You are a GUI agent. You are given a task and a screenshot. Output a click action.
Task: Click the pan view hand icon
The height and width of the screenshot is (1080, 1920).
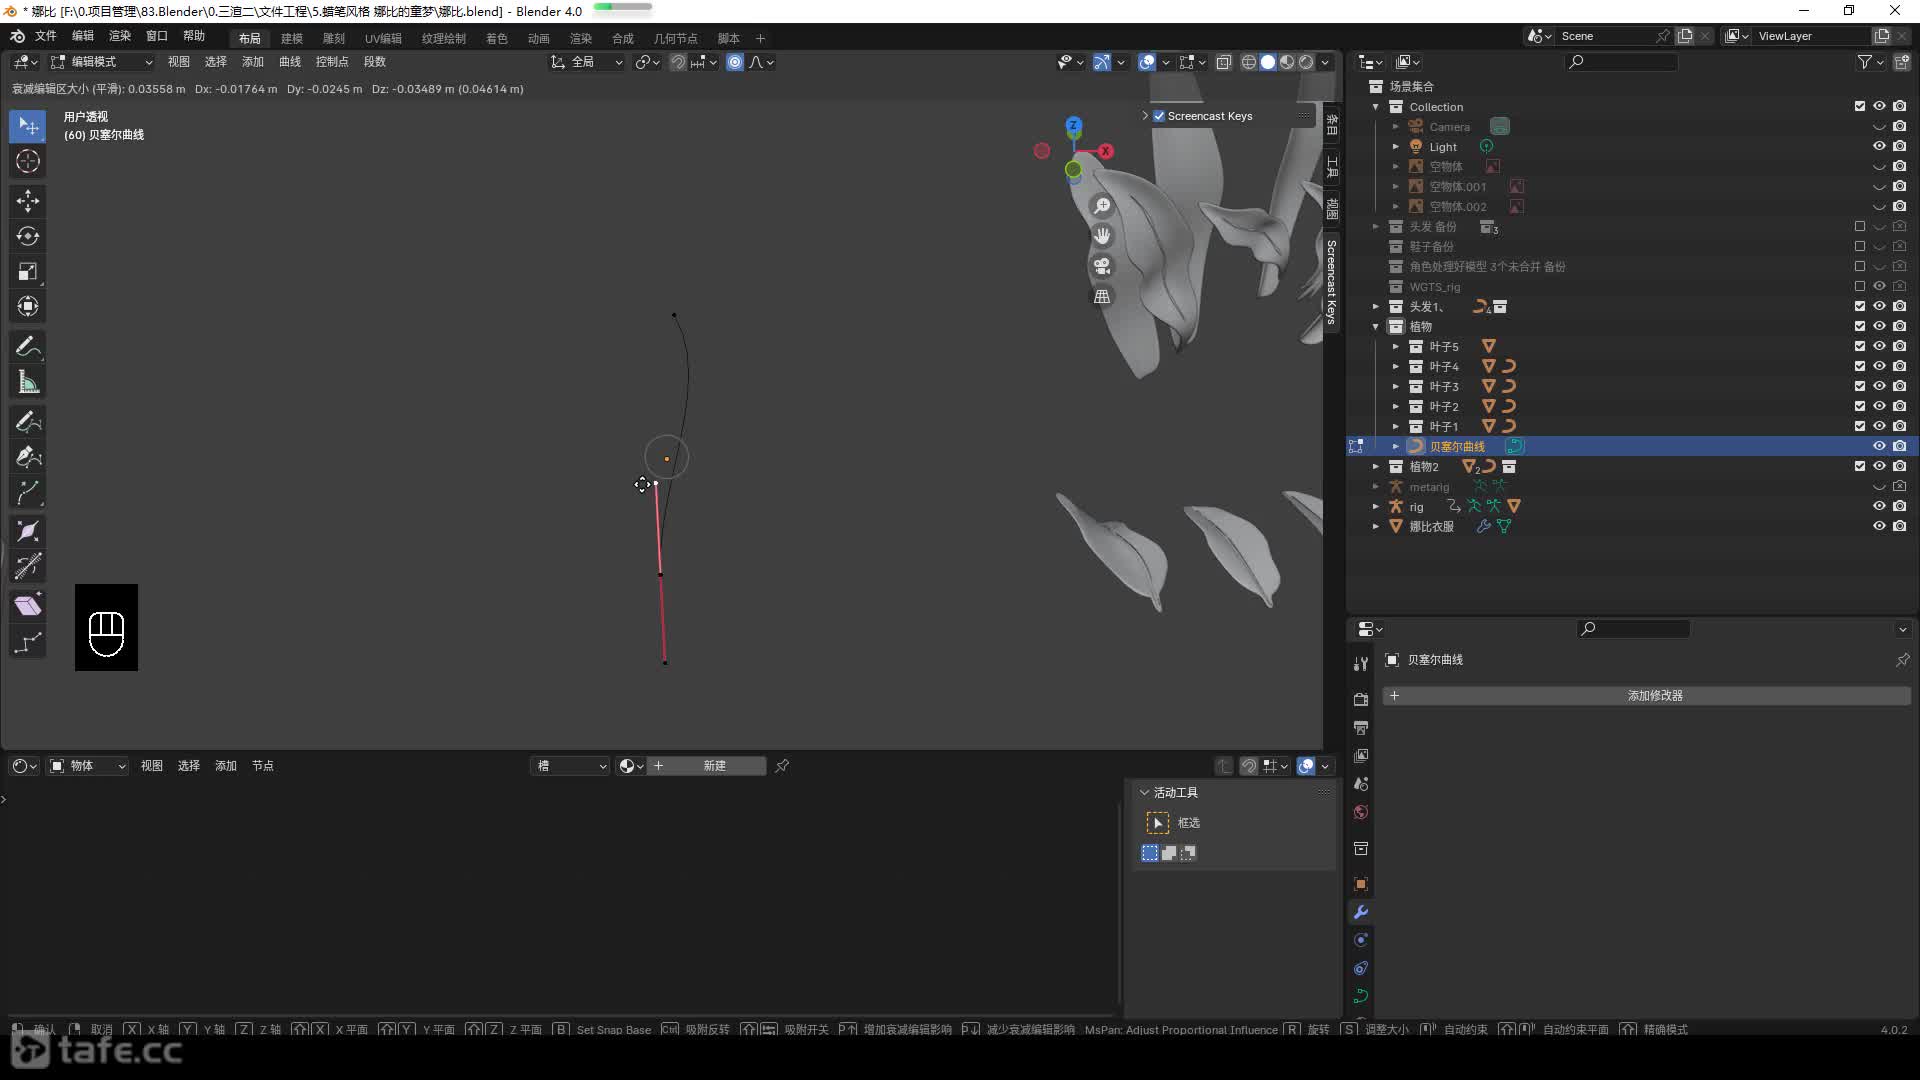(x=1102, y=236)
